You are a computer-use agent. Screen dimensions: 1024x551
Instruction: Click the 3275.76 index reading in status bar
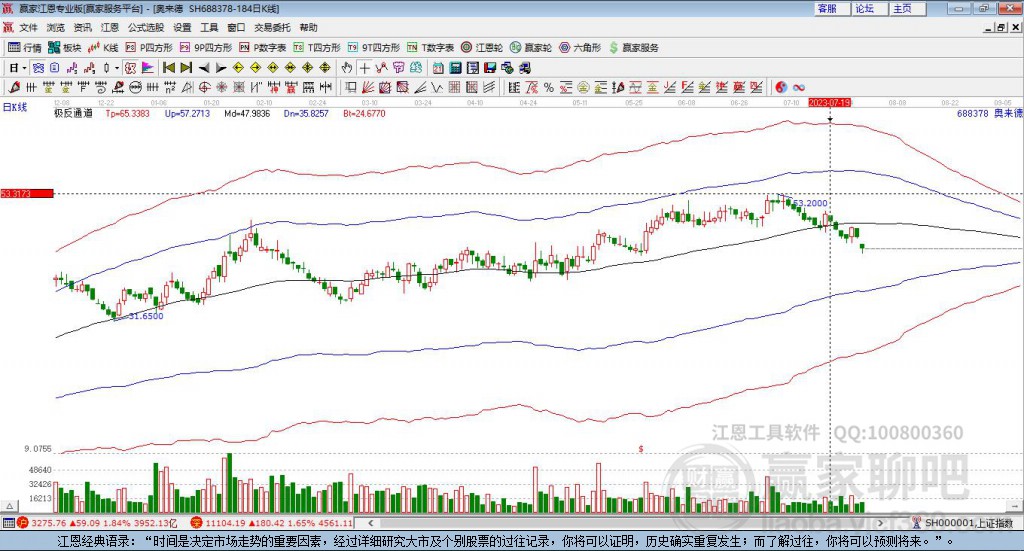pos(48,523)
